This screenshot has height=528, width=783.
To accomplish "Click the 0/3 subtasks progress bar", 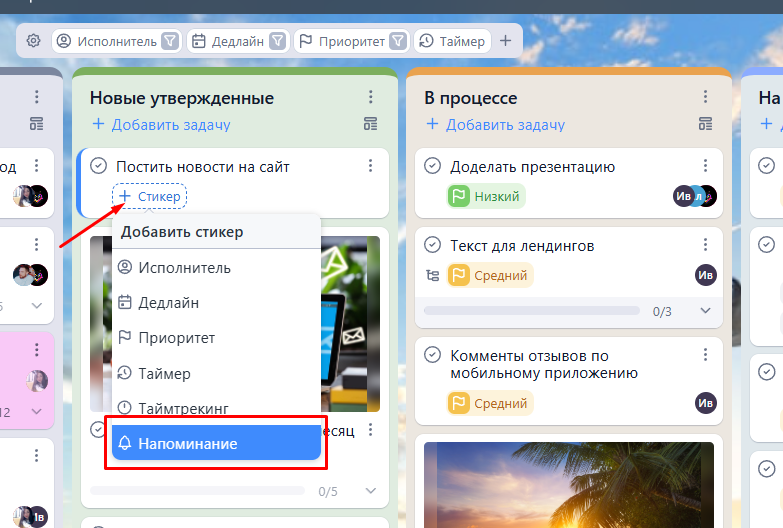I will (x=532, y=311).
